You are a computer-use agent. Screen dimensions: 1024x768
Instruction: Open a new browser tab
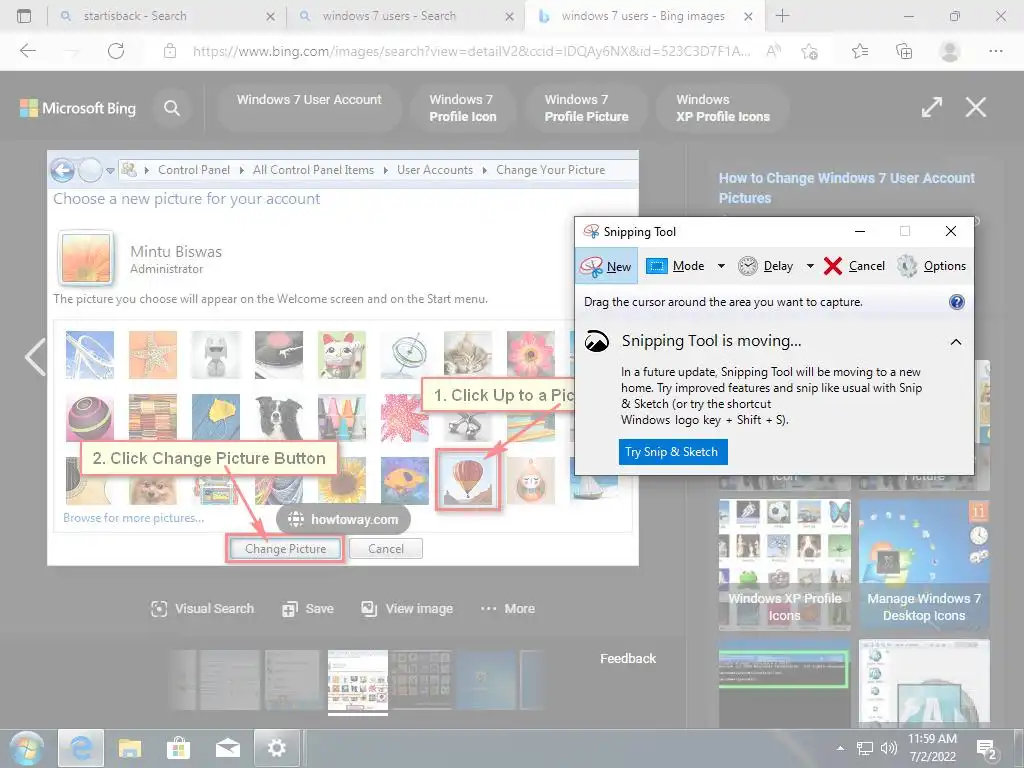tap(782, 16)
